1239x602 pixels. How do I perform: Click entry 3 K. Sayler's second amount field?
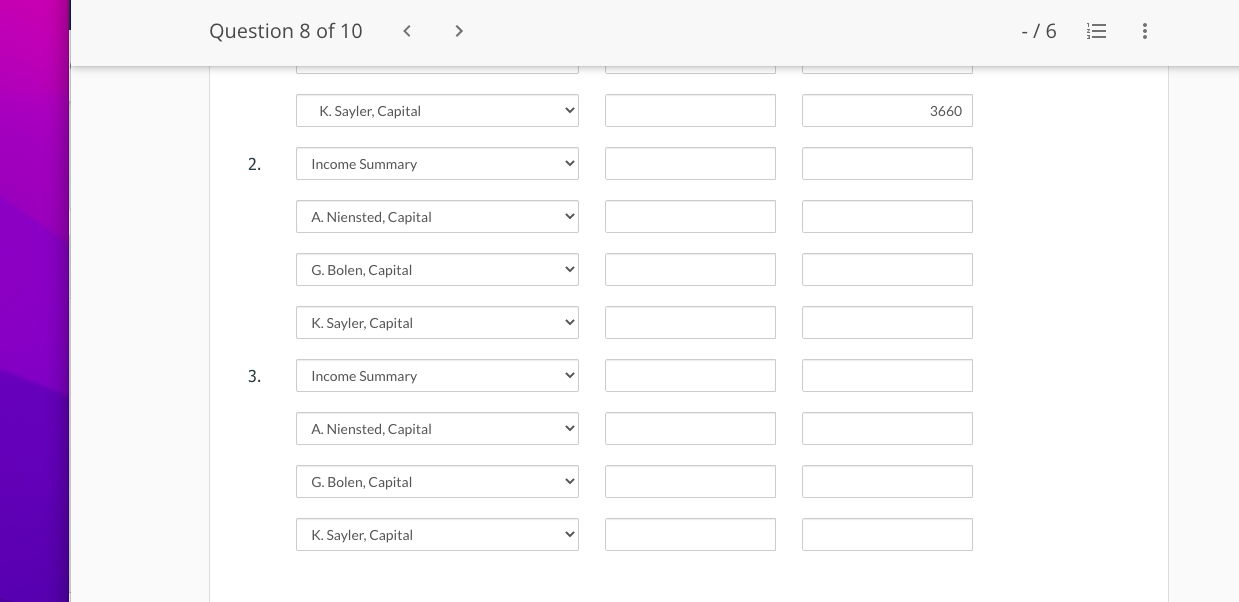click(x=887, y=535)
